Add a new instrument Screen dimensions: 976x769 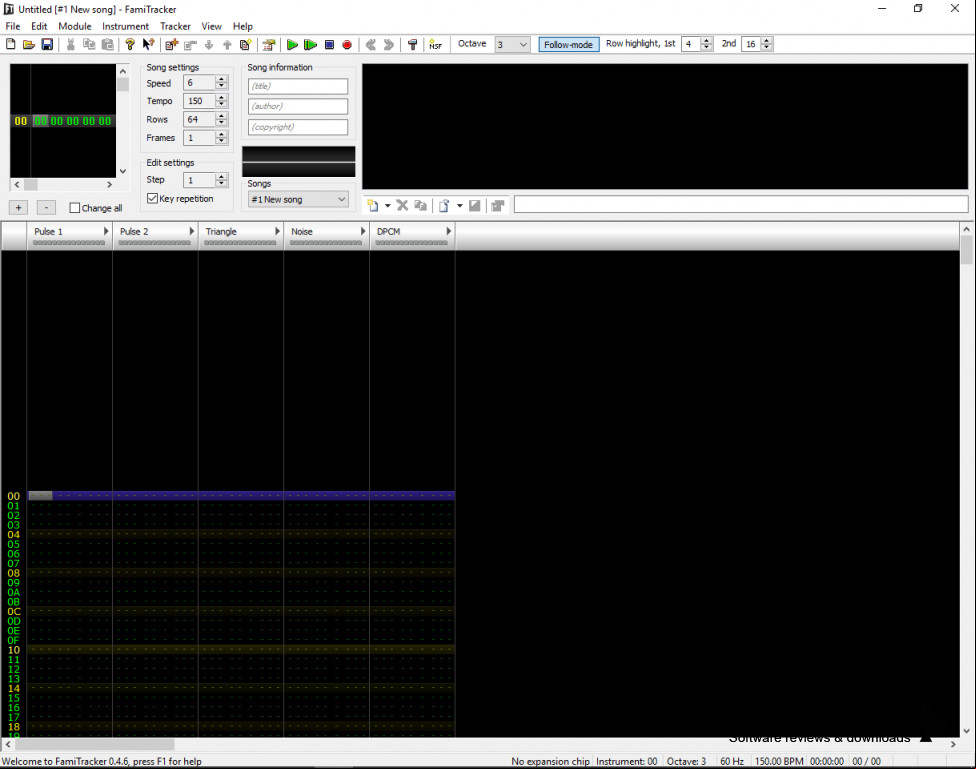click(373, 205)
